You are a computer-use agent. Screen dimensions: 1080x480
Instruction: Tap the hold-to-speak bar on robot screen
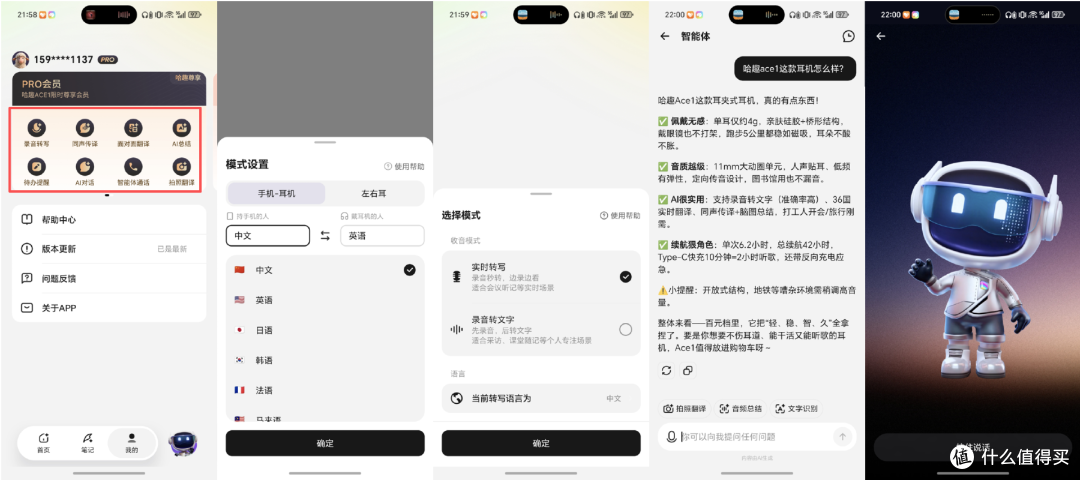973,447
